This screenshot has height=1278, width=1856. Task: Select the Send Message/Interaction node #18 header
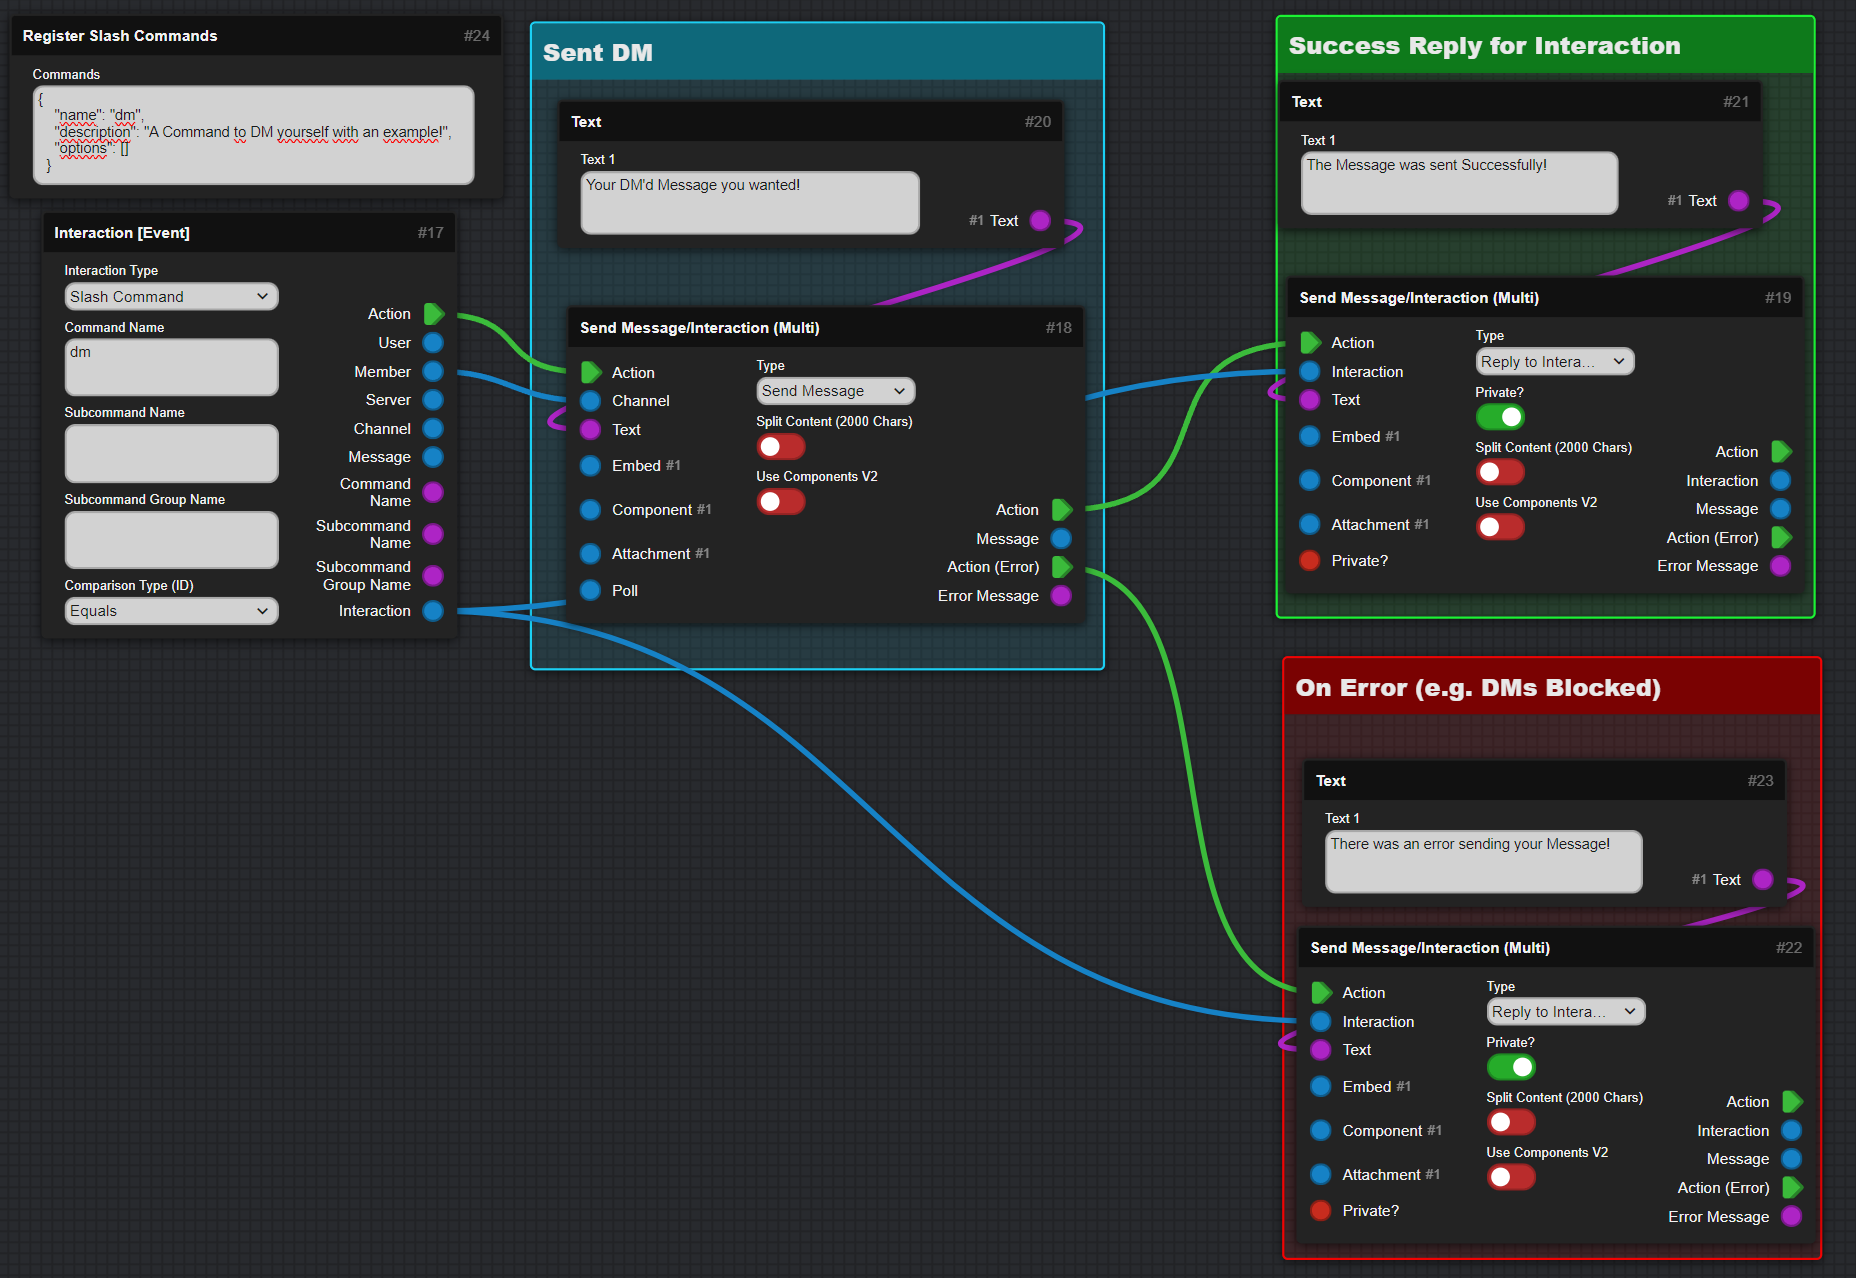[826, 328]
